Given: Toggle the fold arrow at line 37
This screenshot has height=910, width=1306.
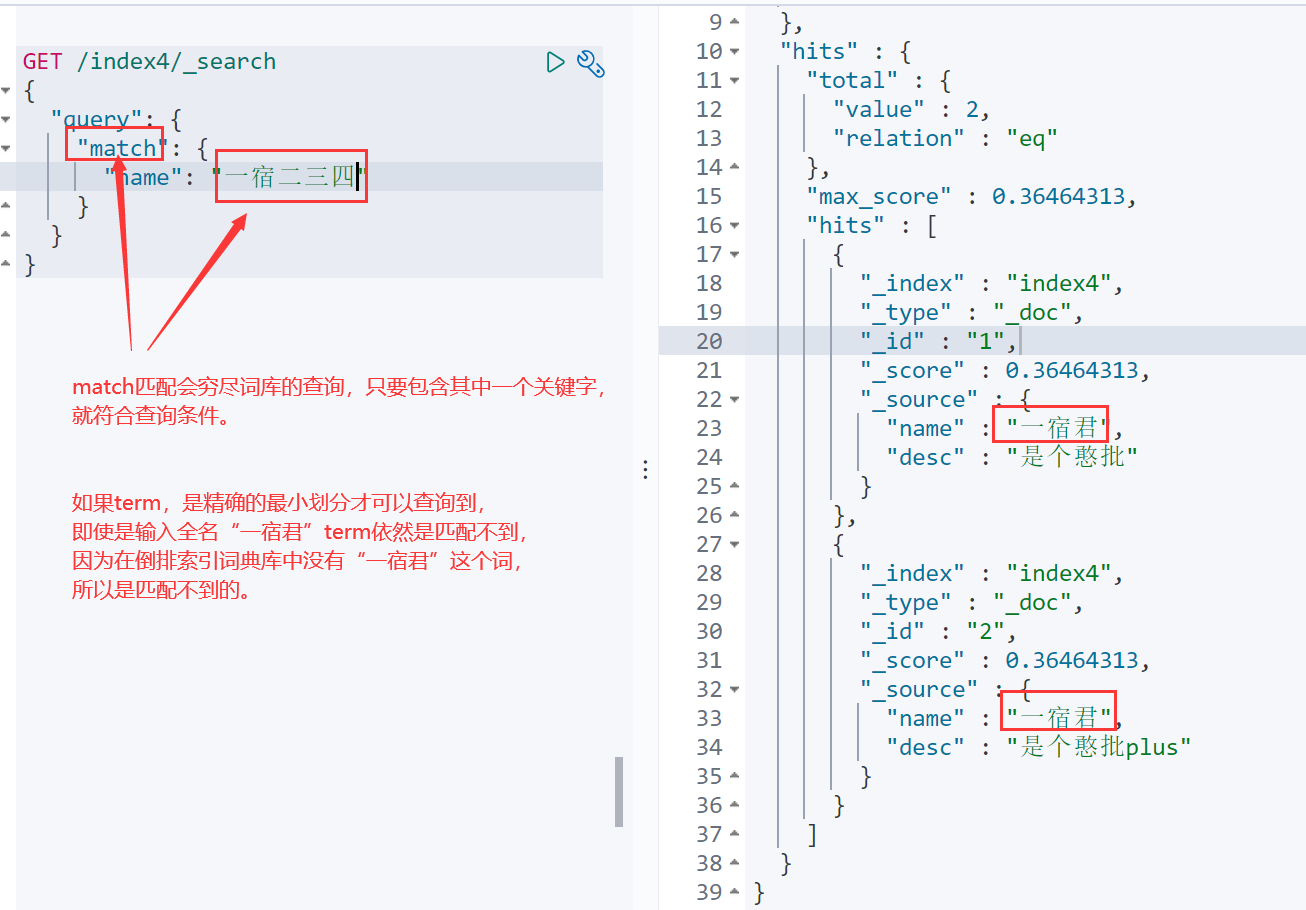Looking at the screenshot, I should pos(735,834).
